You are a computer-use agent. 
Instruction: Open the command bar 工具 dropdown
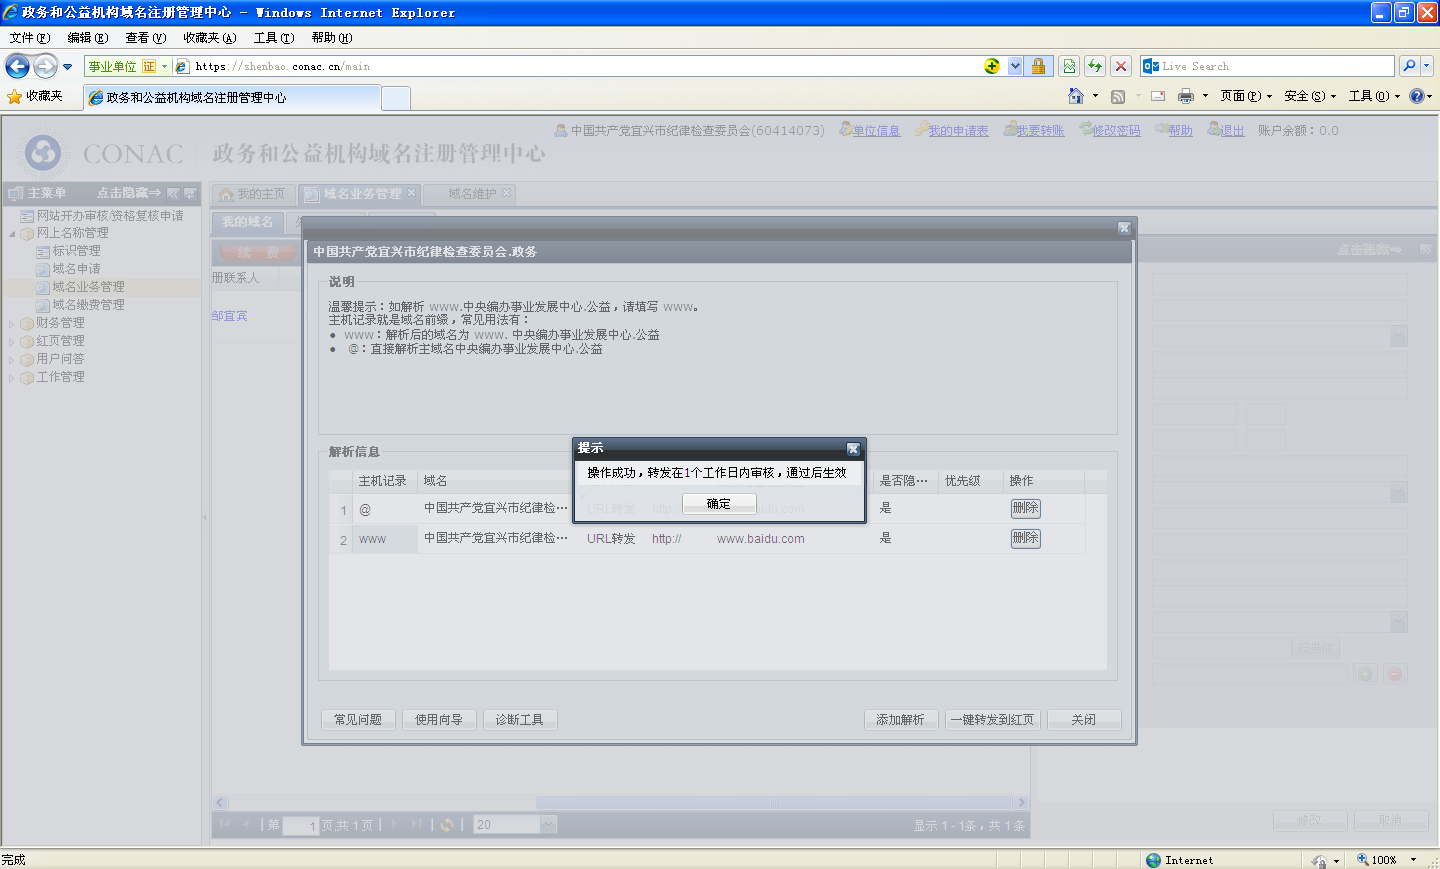(1374, 96)
